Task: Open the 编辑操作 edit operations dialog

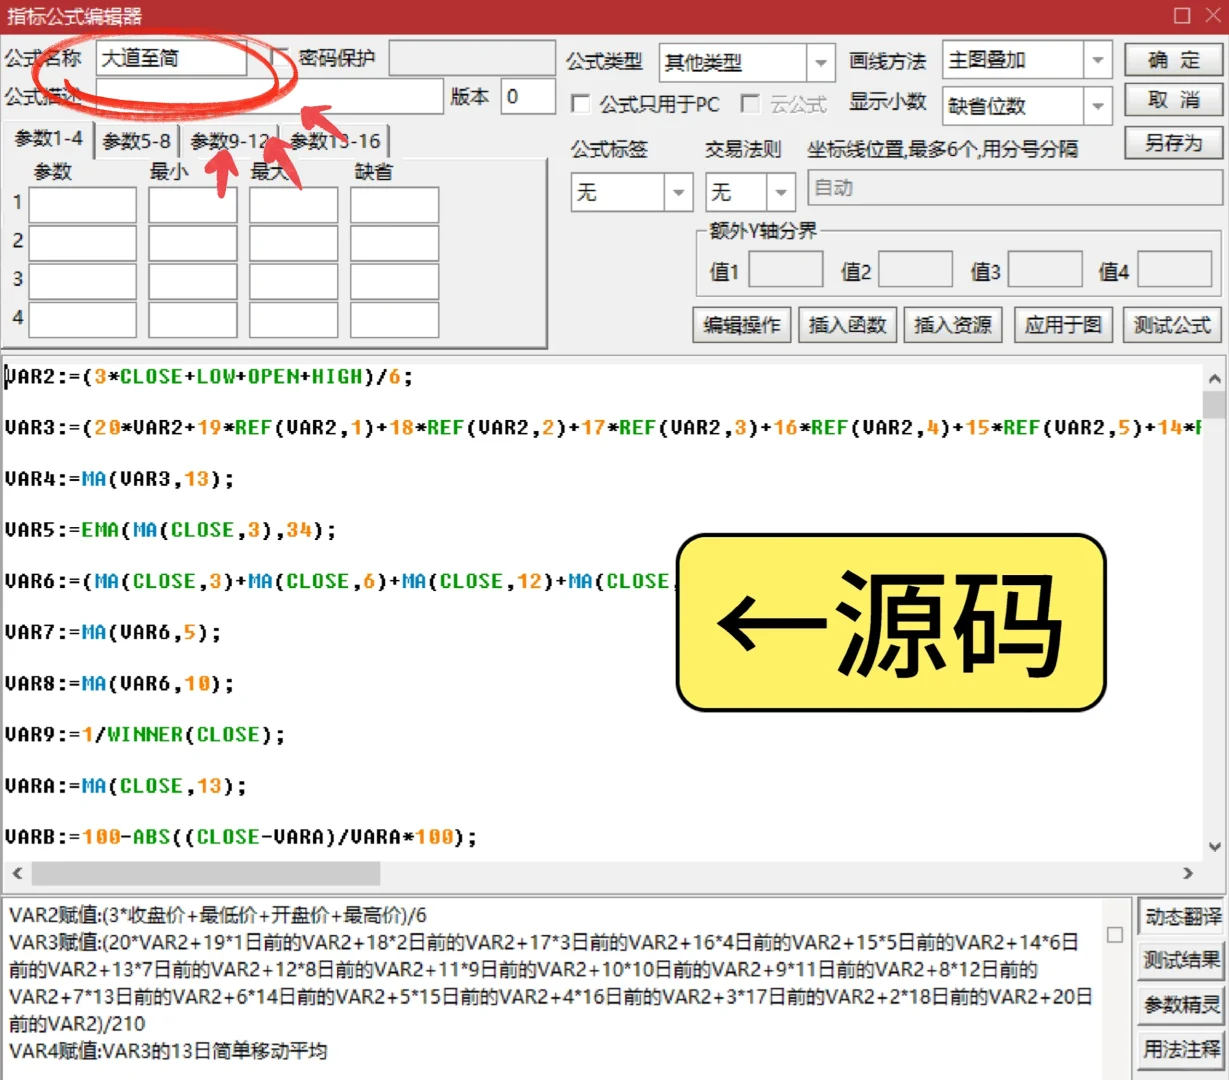Action: [741, 324]
